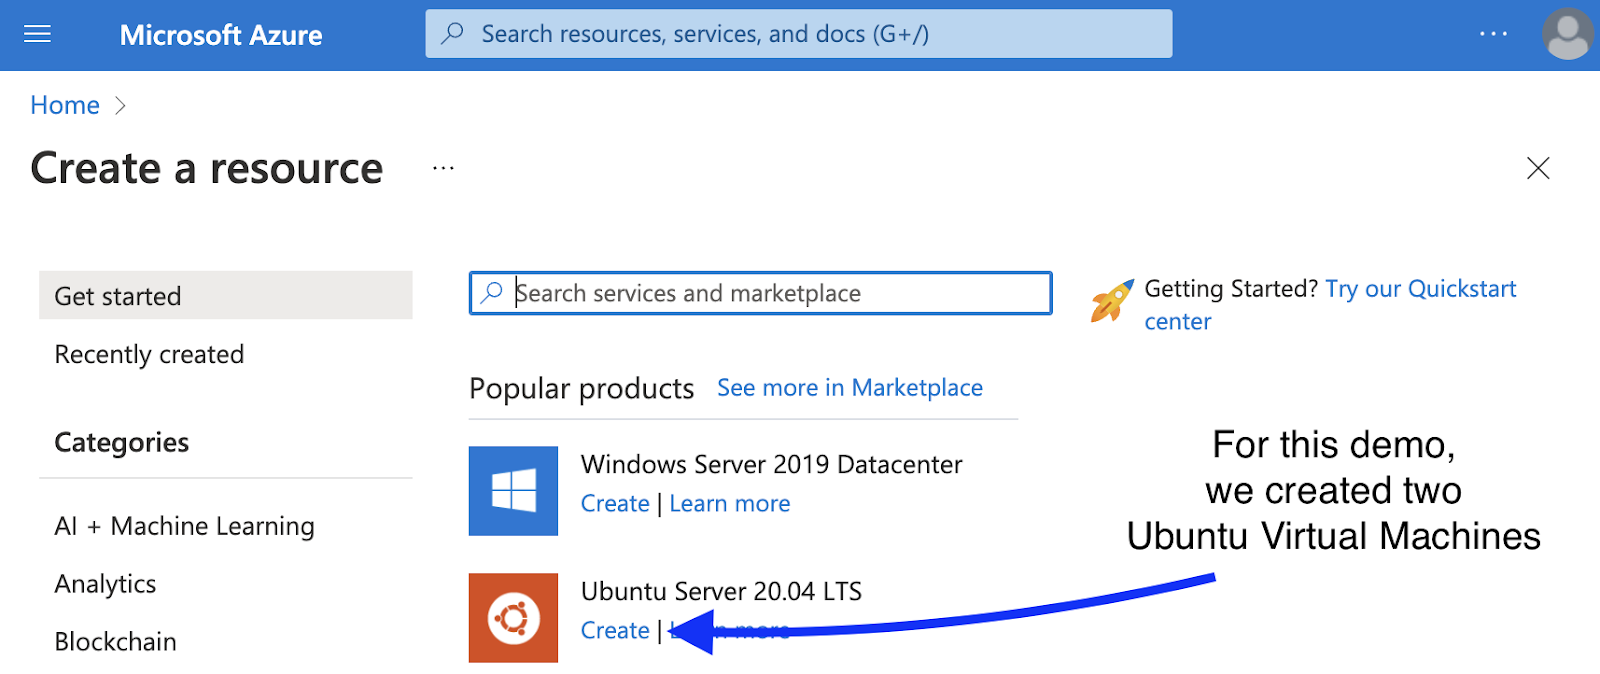
Task: Click the Quickstart rocket icon
Action: pyautogui.click(x=1112, y=301)
